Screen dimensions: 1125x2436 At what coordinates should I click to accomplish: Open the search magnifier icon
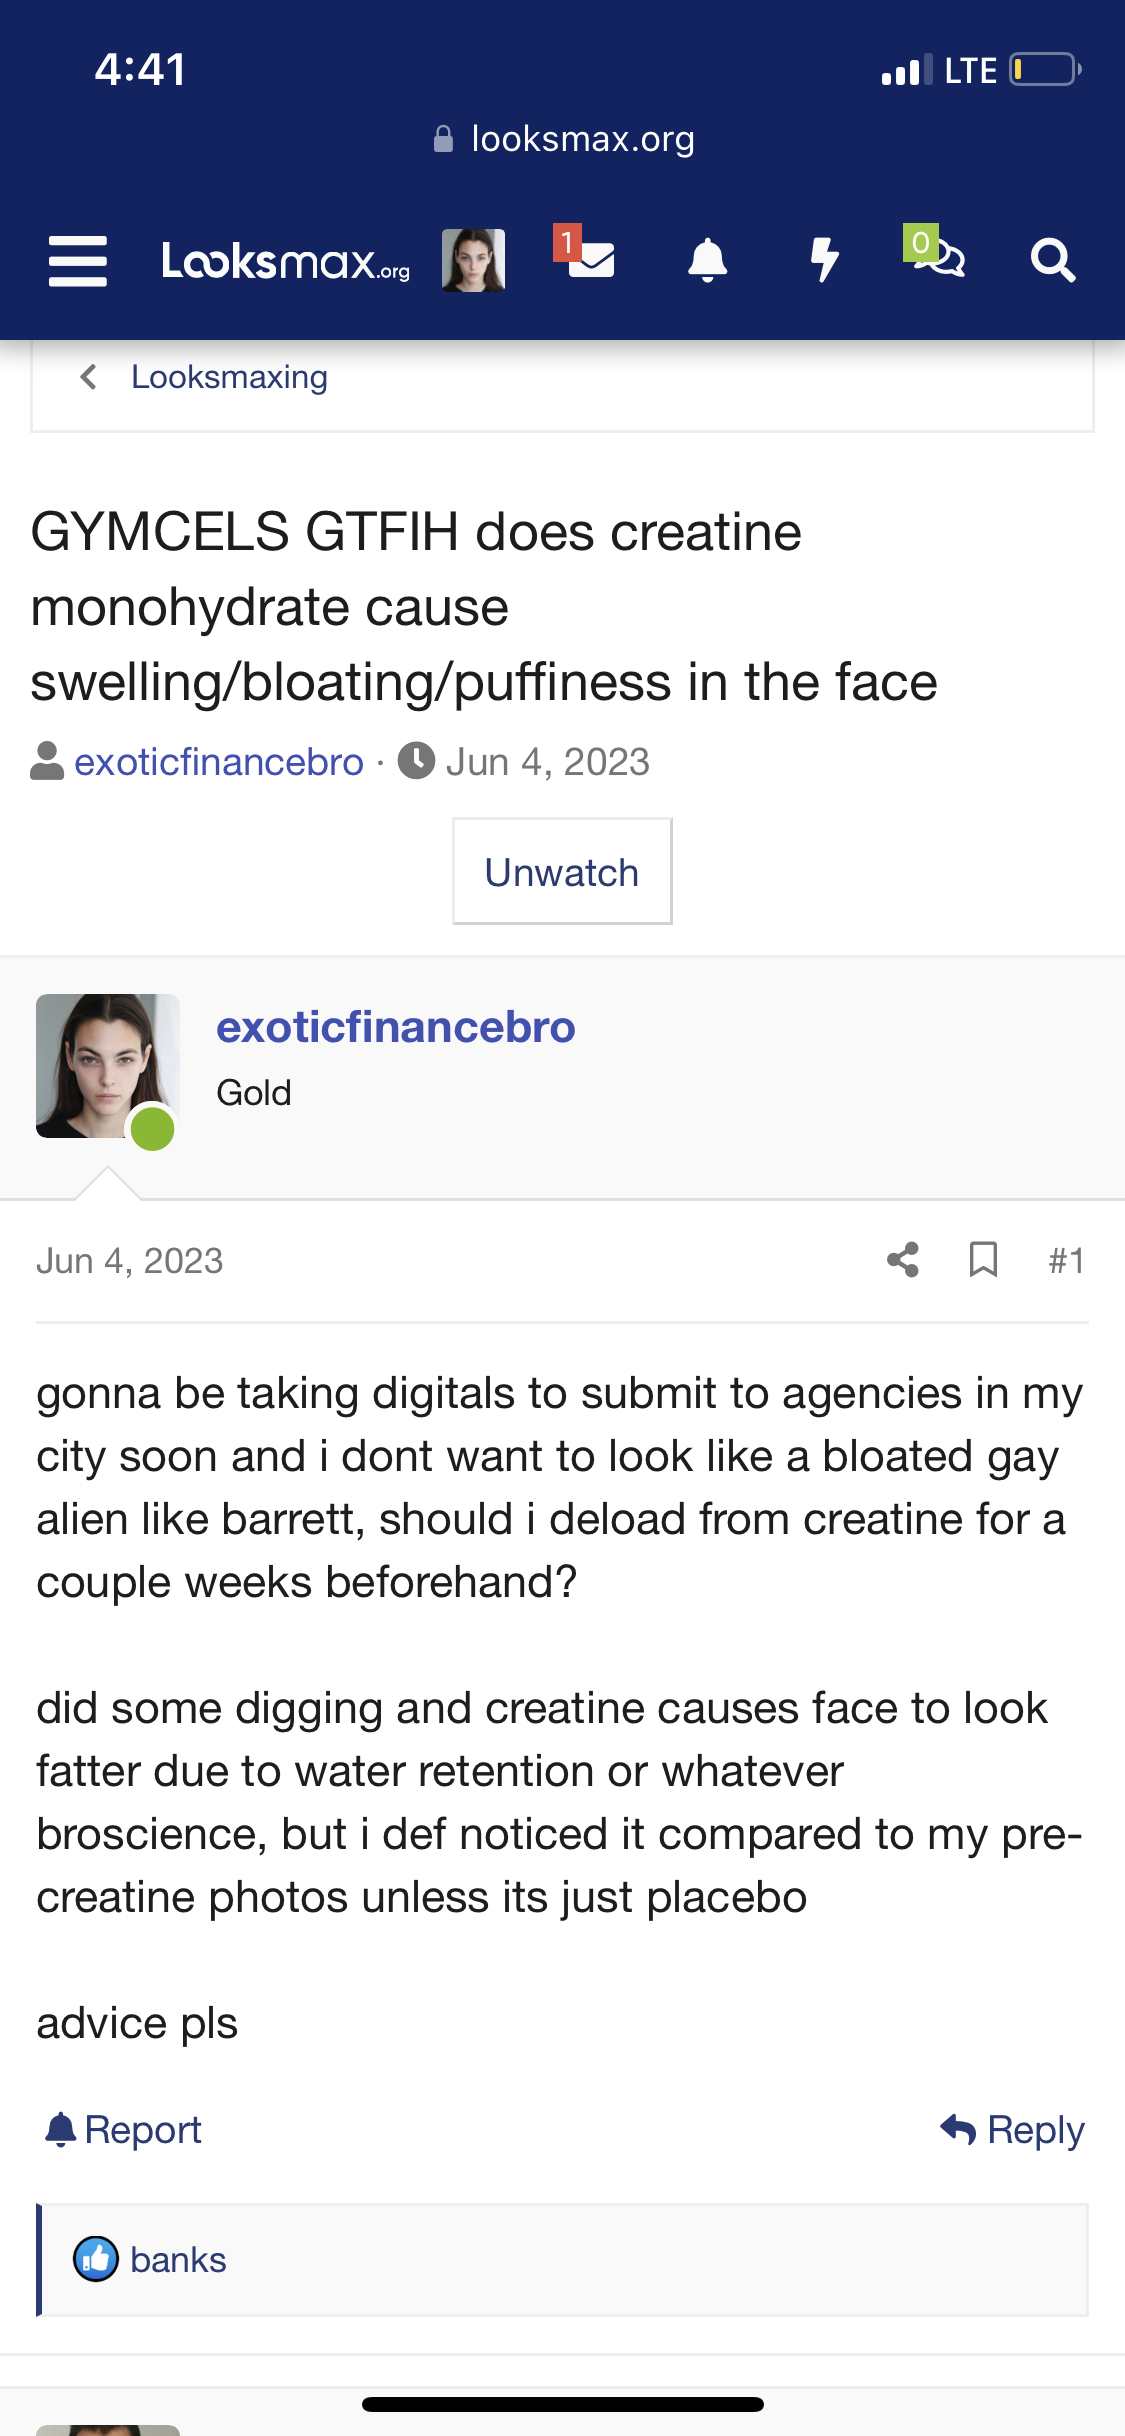pos(1053,261)
